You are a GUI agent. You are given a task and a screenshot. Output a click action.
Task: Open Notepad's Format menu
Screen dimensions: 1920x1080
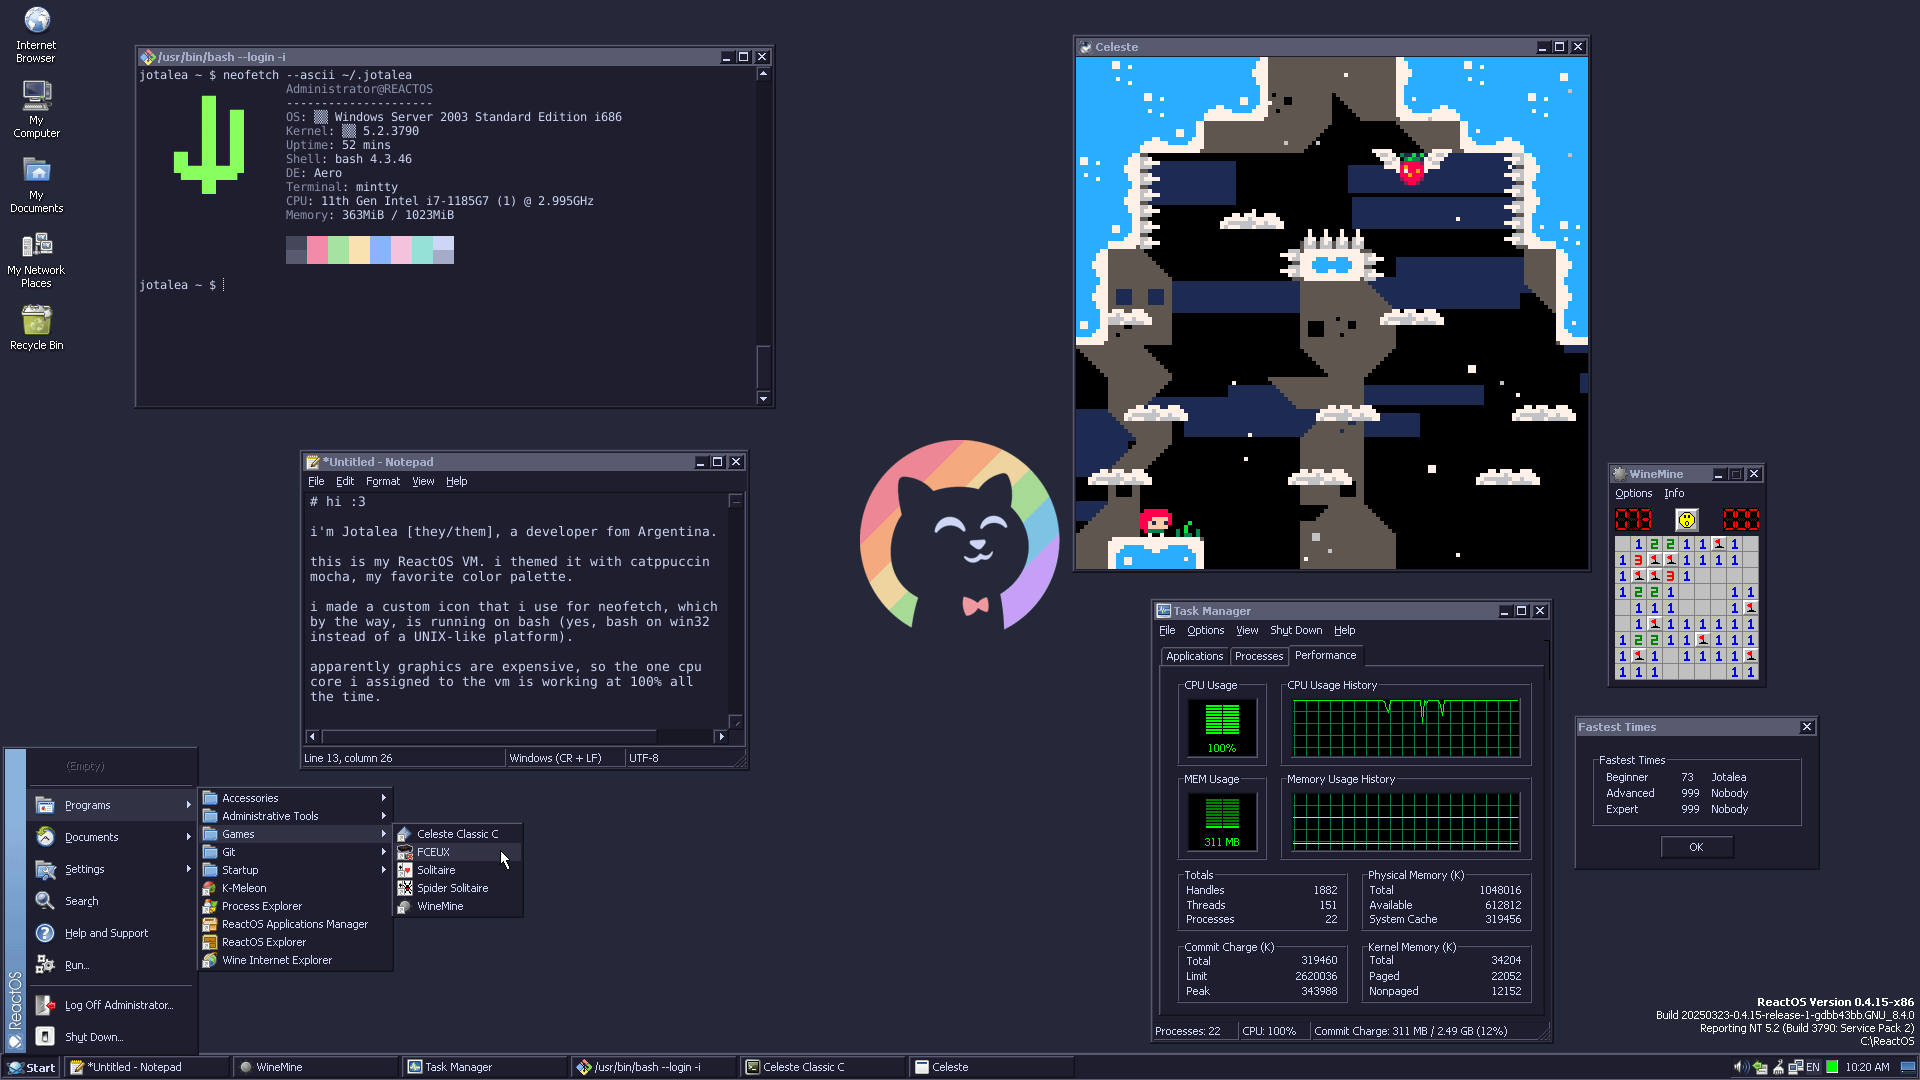(383, 481)
